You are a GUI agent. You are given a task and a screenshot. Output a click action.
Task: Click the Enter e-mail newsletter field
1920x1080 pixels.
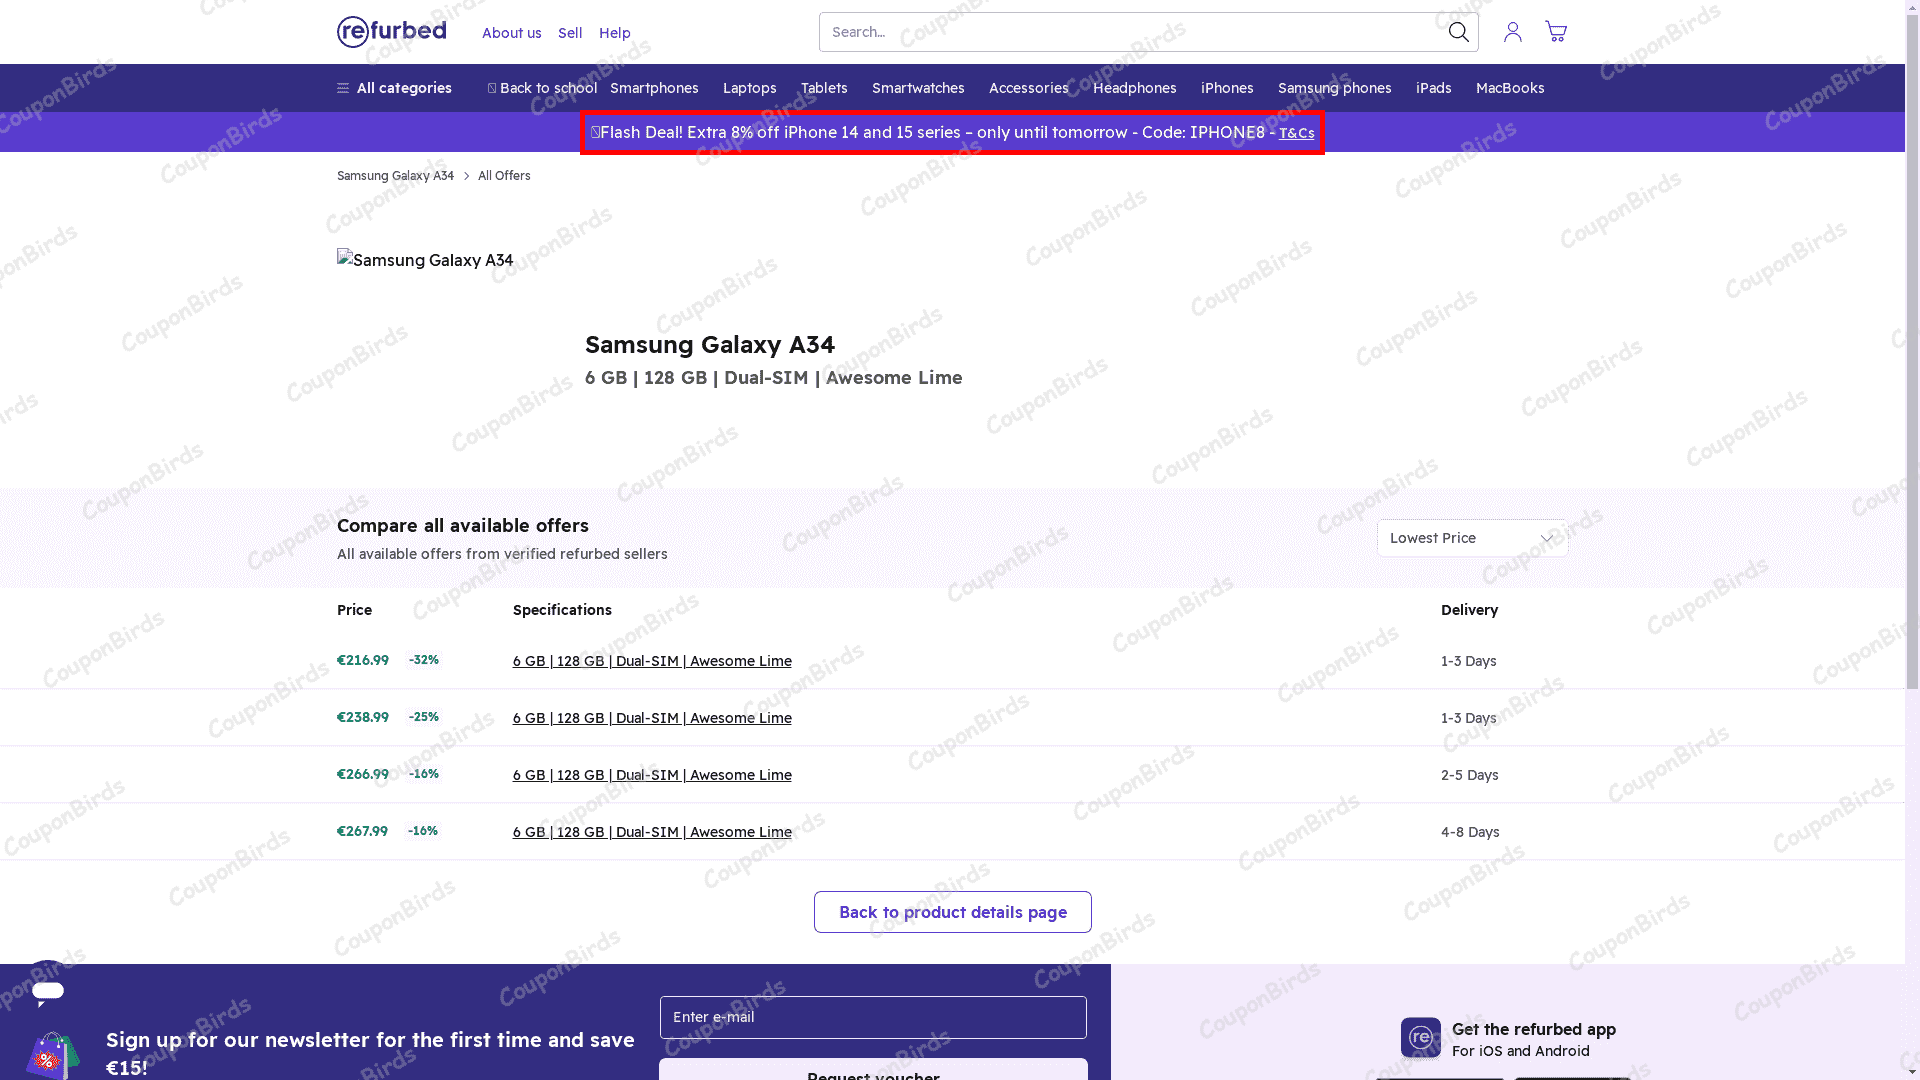[x=873, y=1017]
